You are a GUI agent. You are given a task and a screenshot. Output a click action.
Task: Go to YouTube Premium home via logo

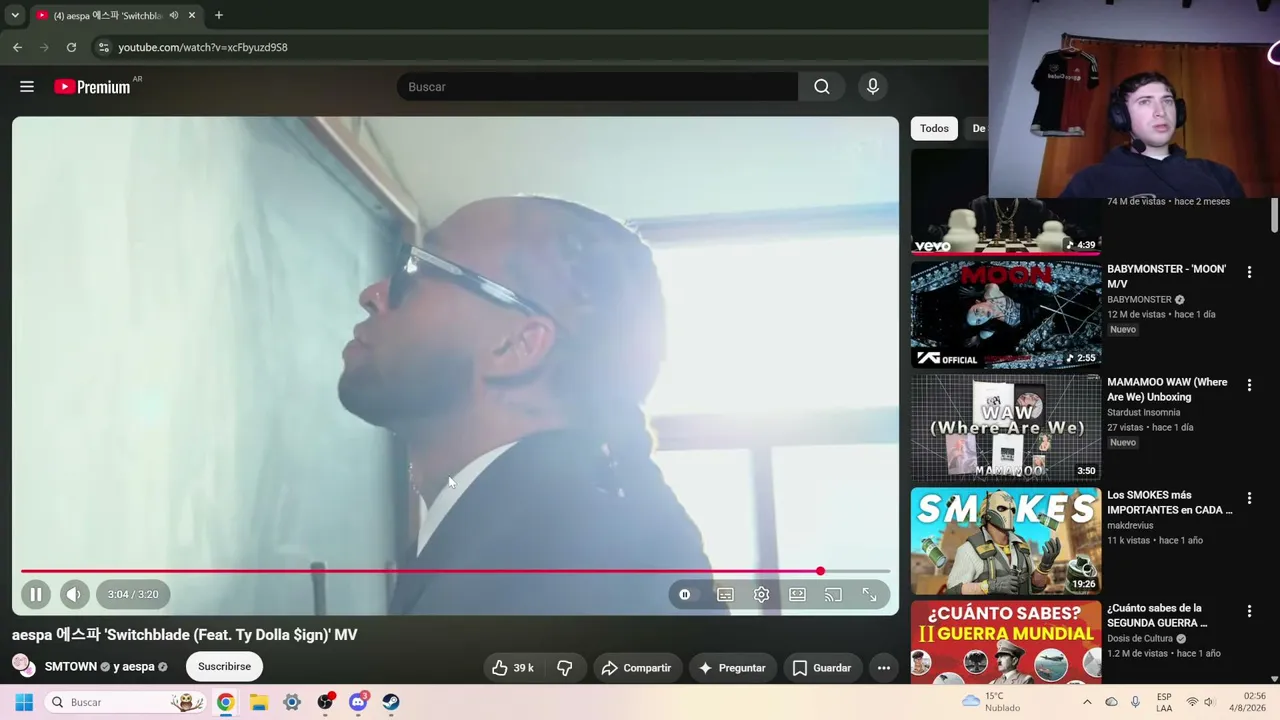[92, 87]
